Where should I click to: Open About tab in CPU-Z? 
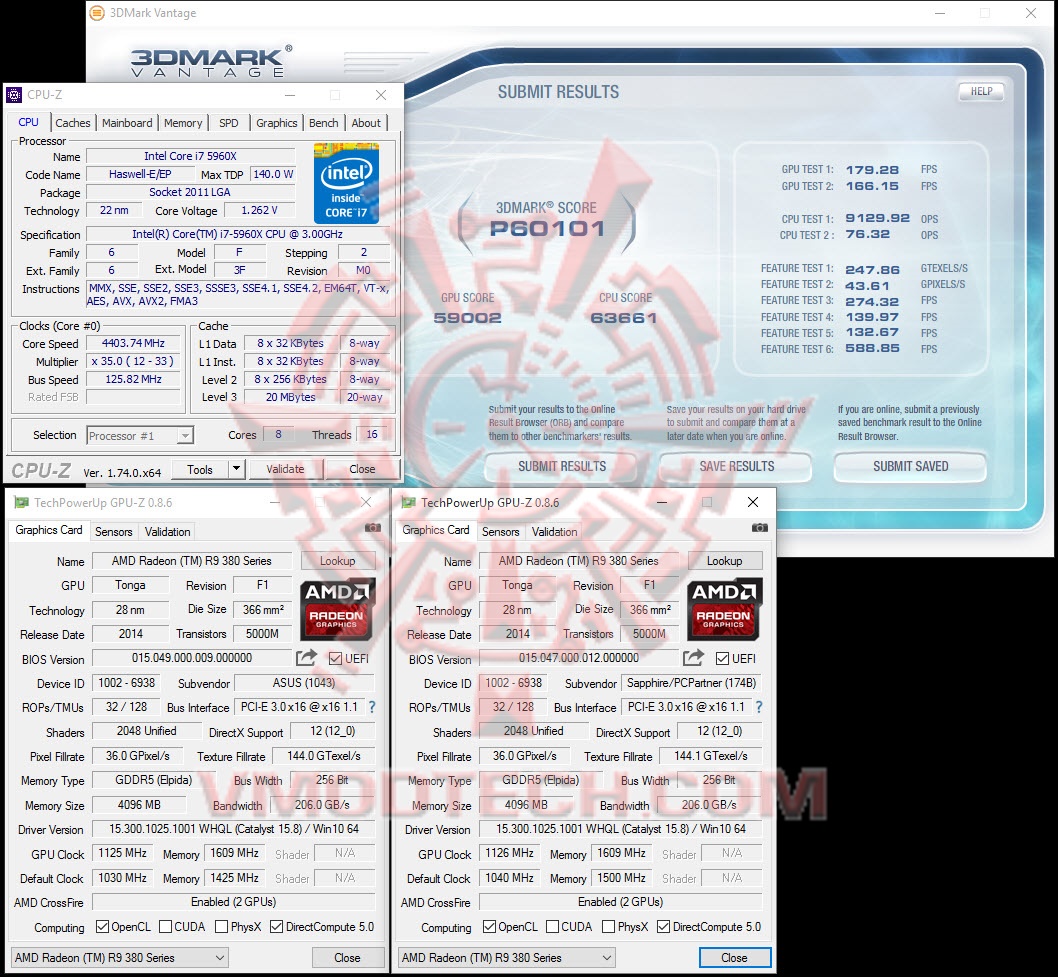click(x=366, y=123)
